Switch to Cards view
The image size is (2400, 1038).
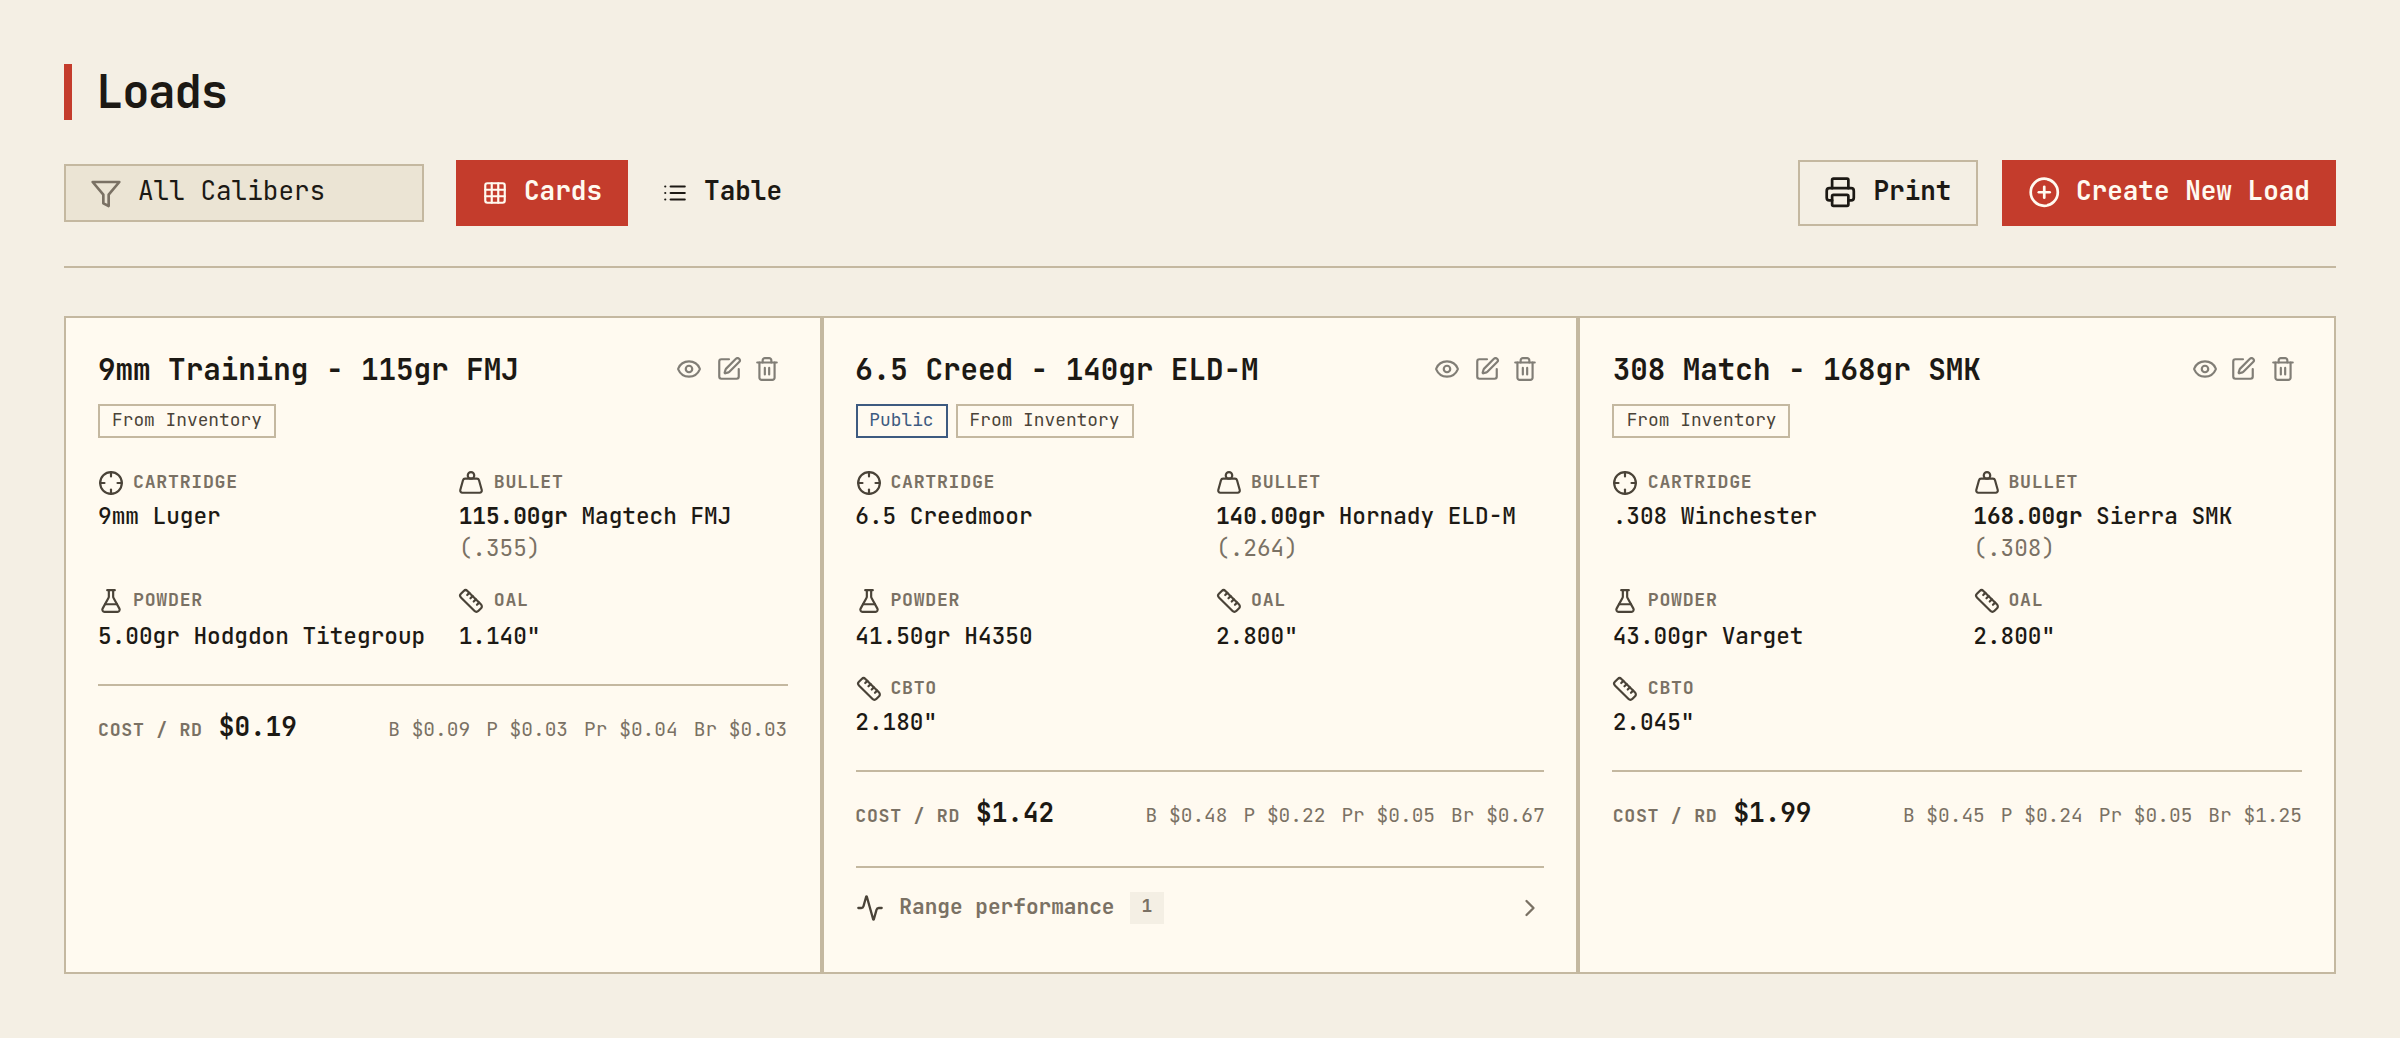pyautogui.click(x=542, y=193)
